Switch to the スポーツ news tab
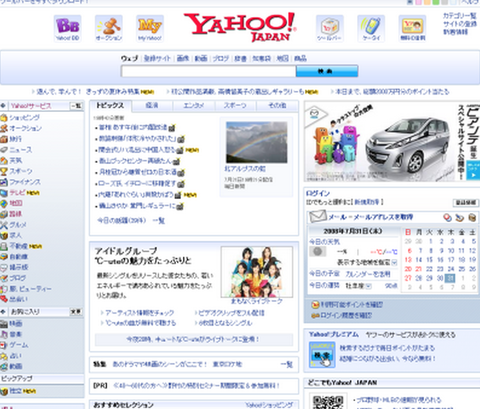Viewport: 480px width, 409px height. pyautogui.click(x=235, y=106)
